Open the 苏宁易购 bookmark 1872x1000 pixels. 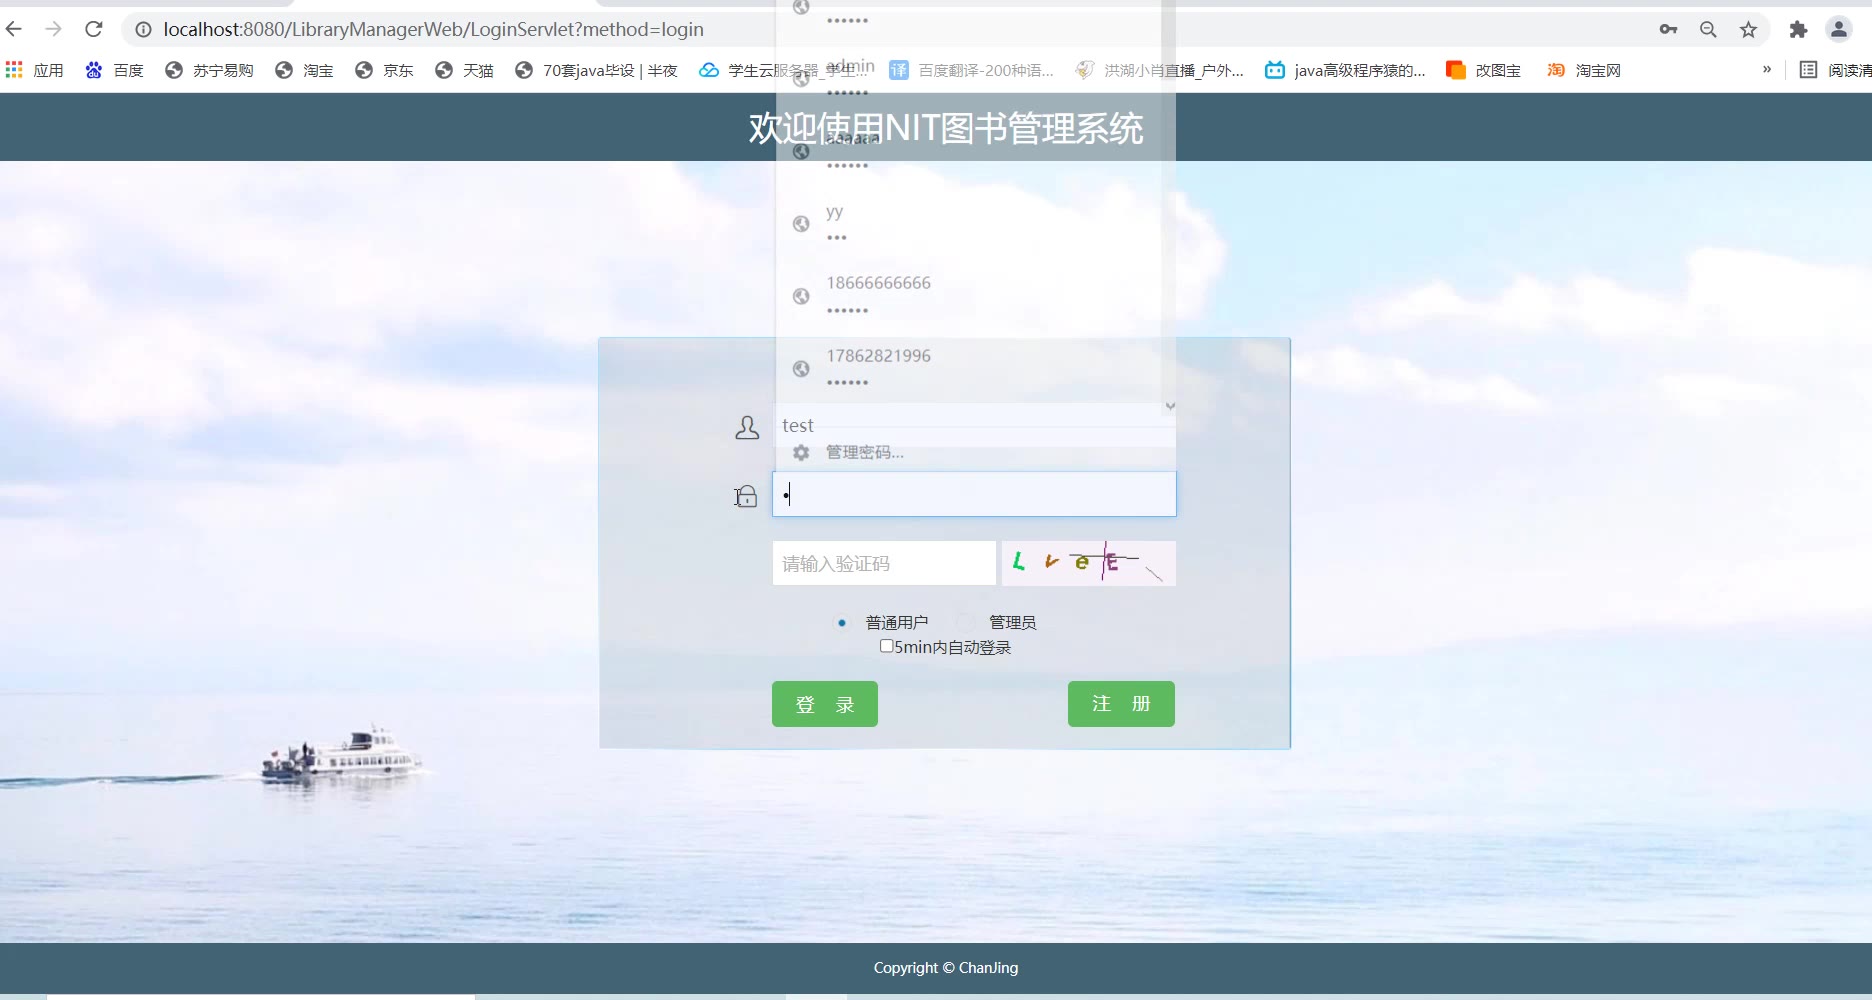[209, 70]
